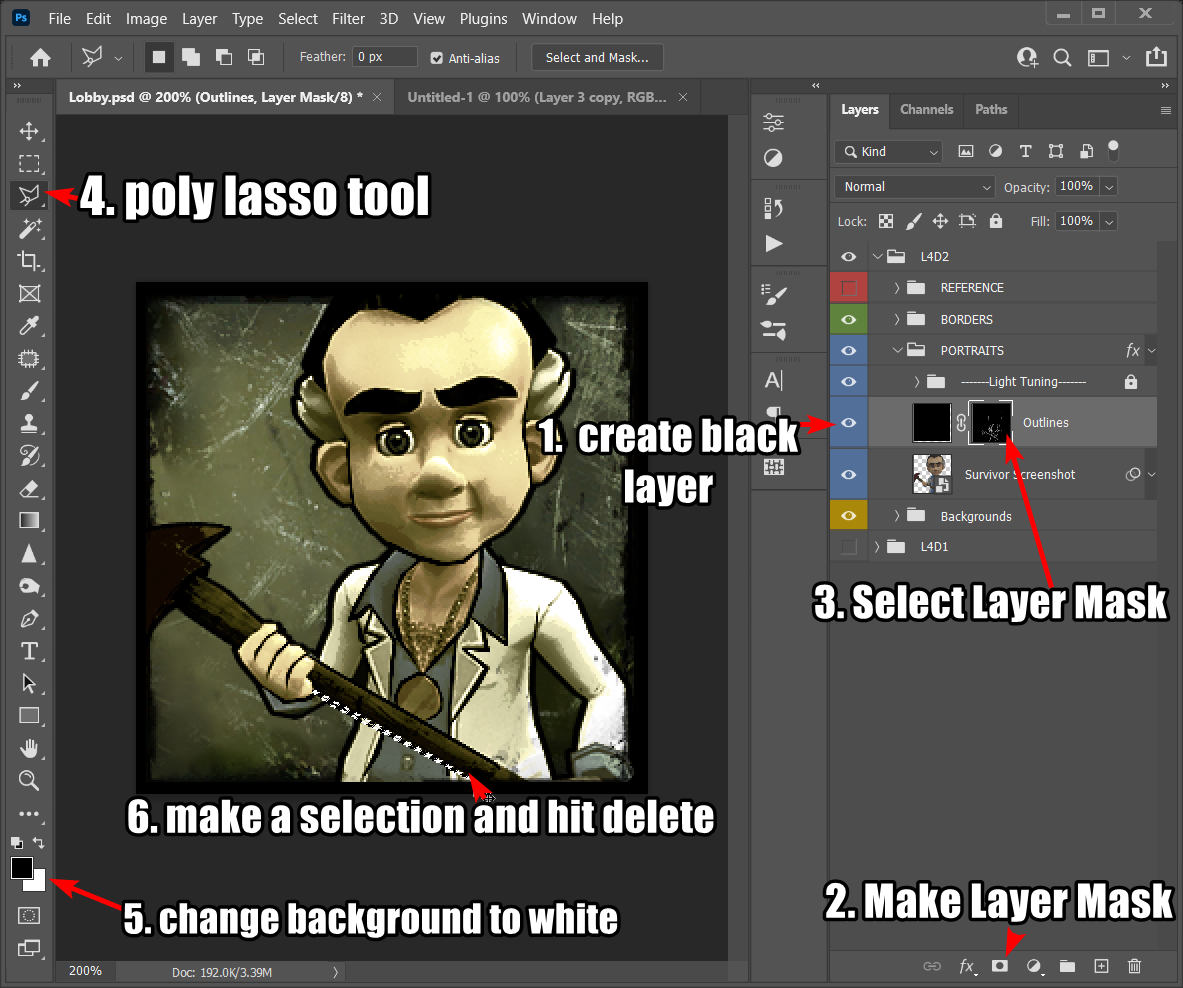
Task: Open the Filter menu
Action: (x=349, y=19)
